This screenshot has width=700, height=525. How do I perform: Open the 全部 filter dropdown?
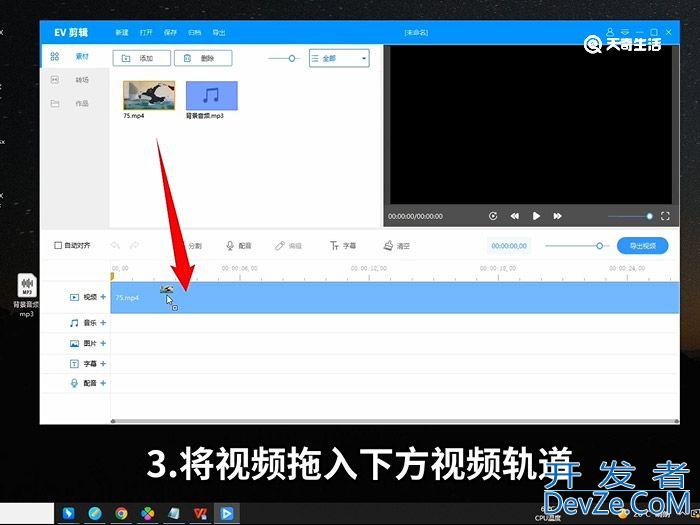tap(339, 58)
